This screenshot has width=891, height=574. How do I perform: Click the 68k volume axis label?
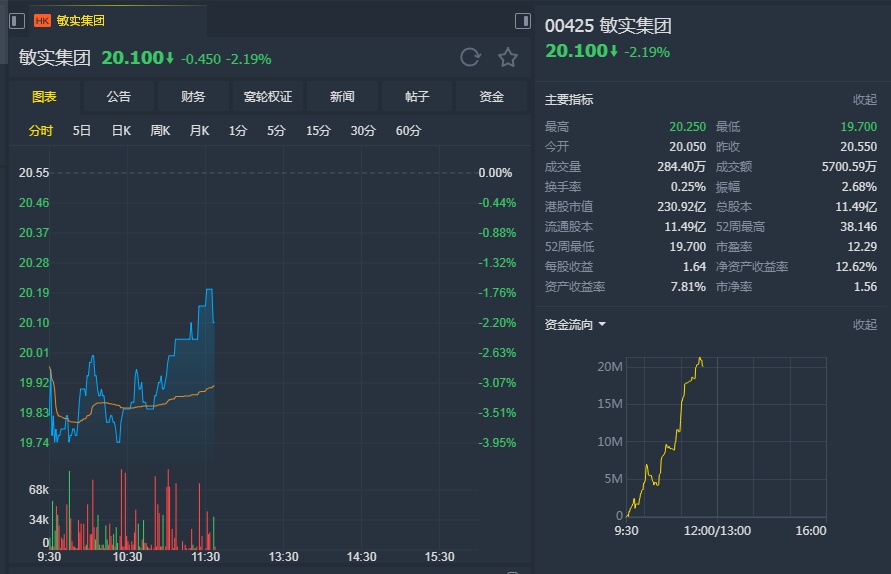(39, 490)
